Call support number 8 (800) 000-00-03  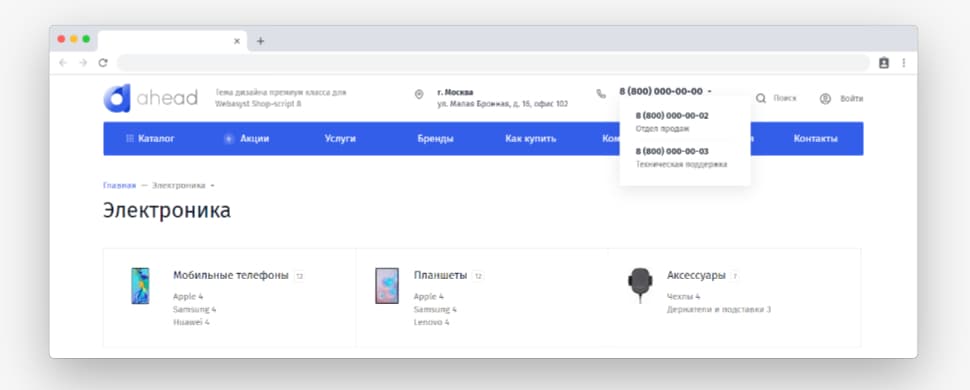tap(672, 152)
